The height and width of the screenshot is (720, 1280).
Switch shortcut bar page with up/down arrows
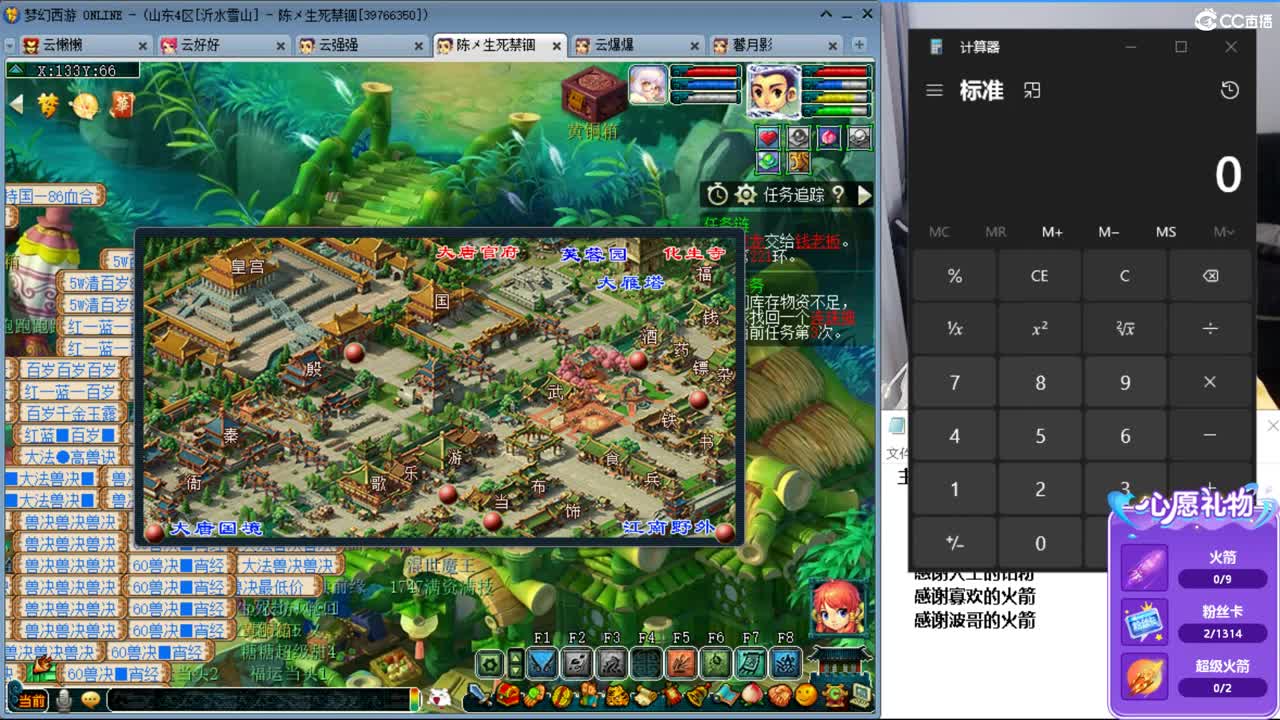click(515, 663)
